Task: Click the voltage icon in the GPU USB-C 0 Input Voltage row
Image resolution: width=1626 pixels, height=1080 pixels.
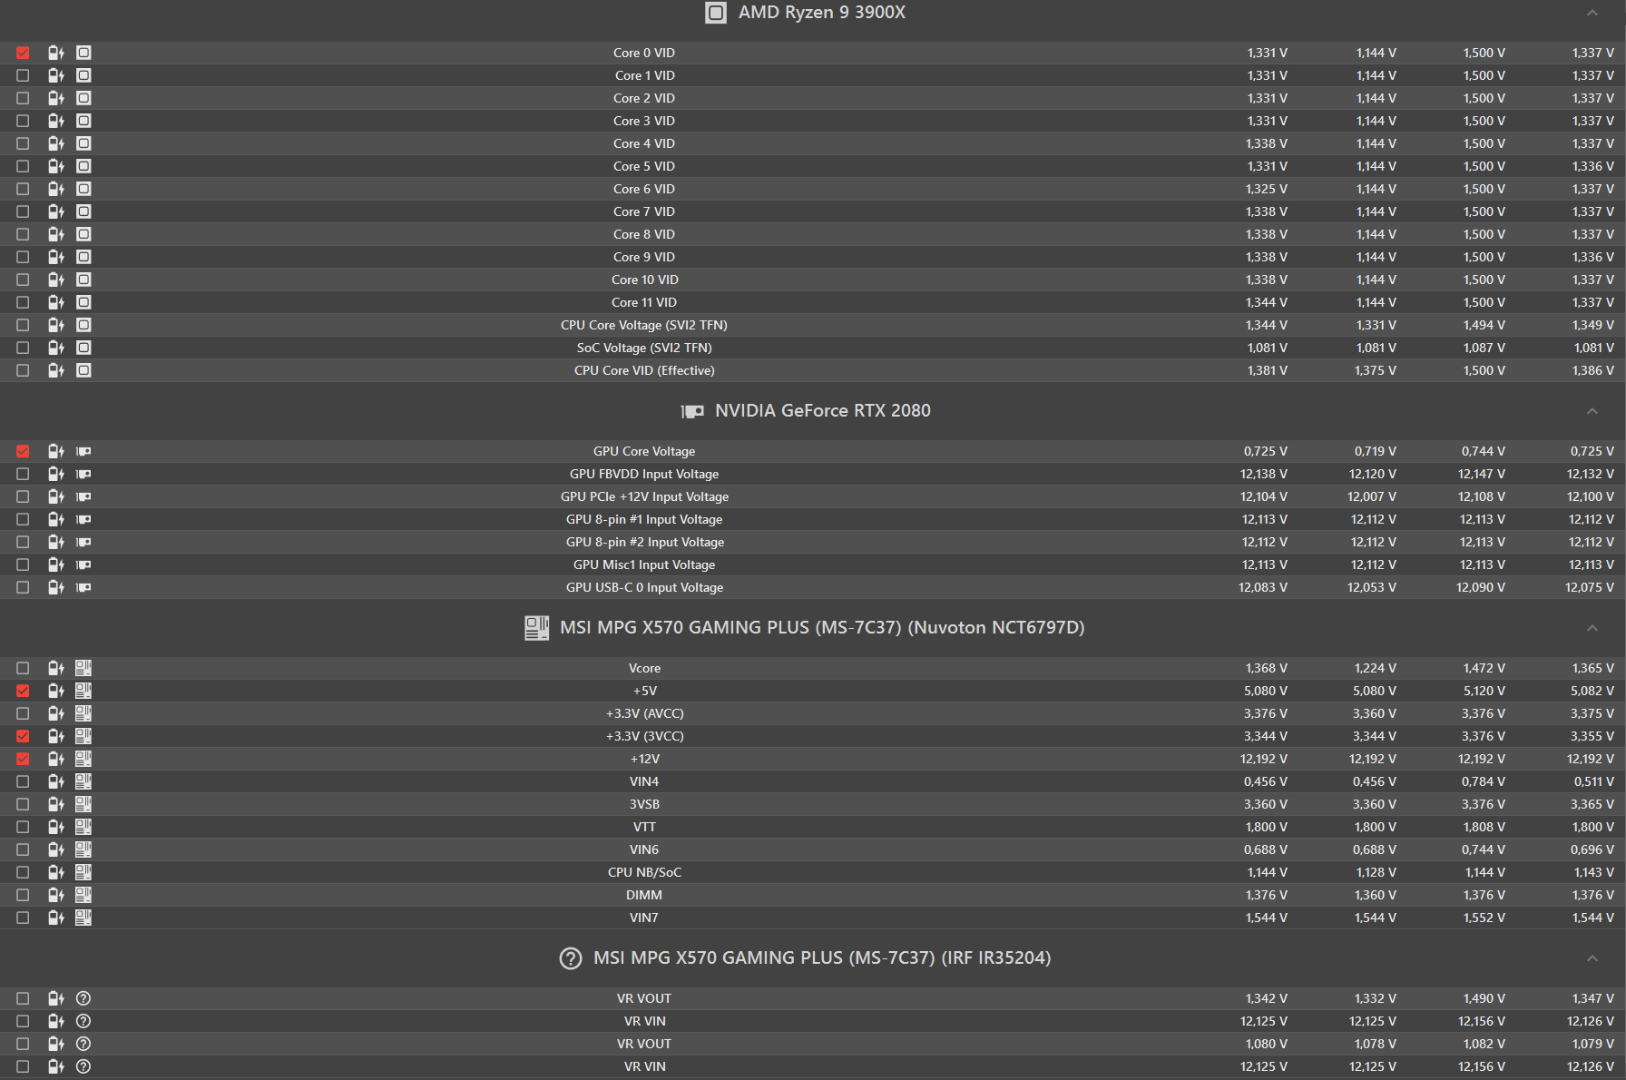Action: click(56, 588)
